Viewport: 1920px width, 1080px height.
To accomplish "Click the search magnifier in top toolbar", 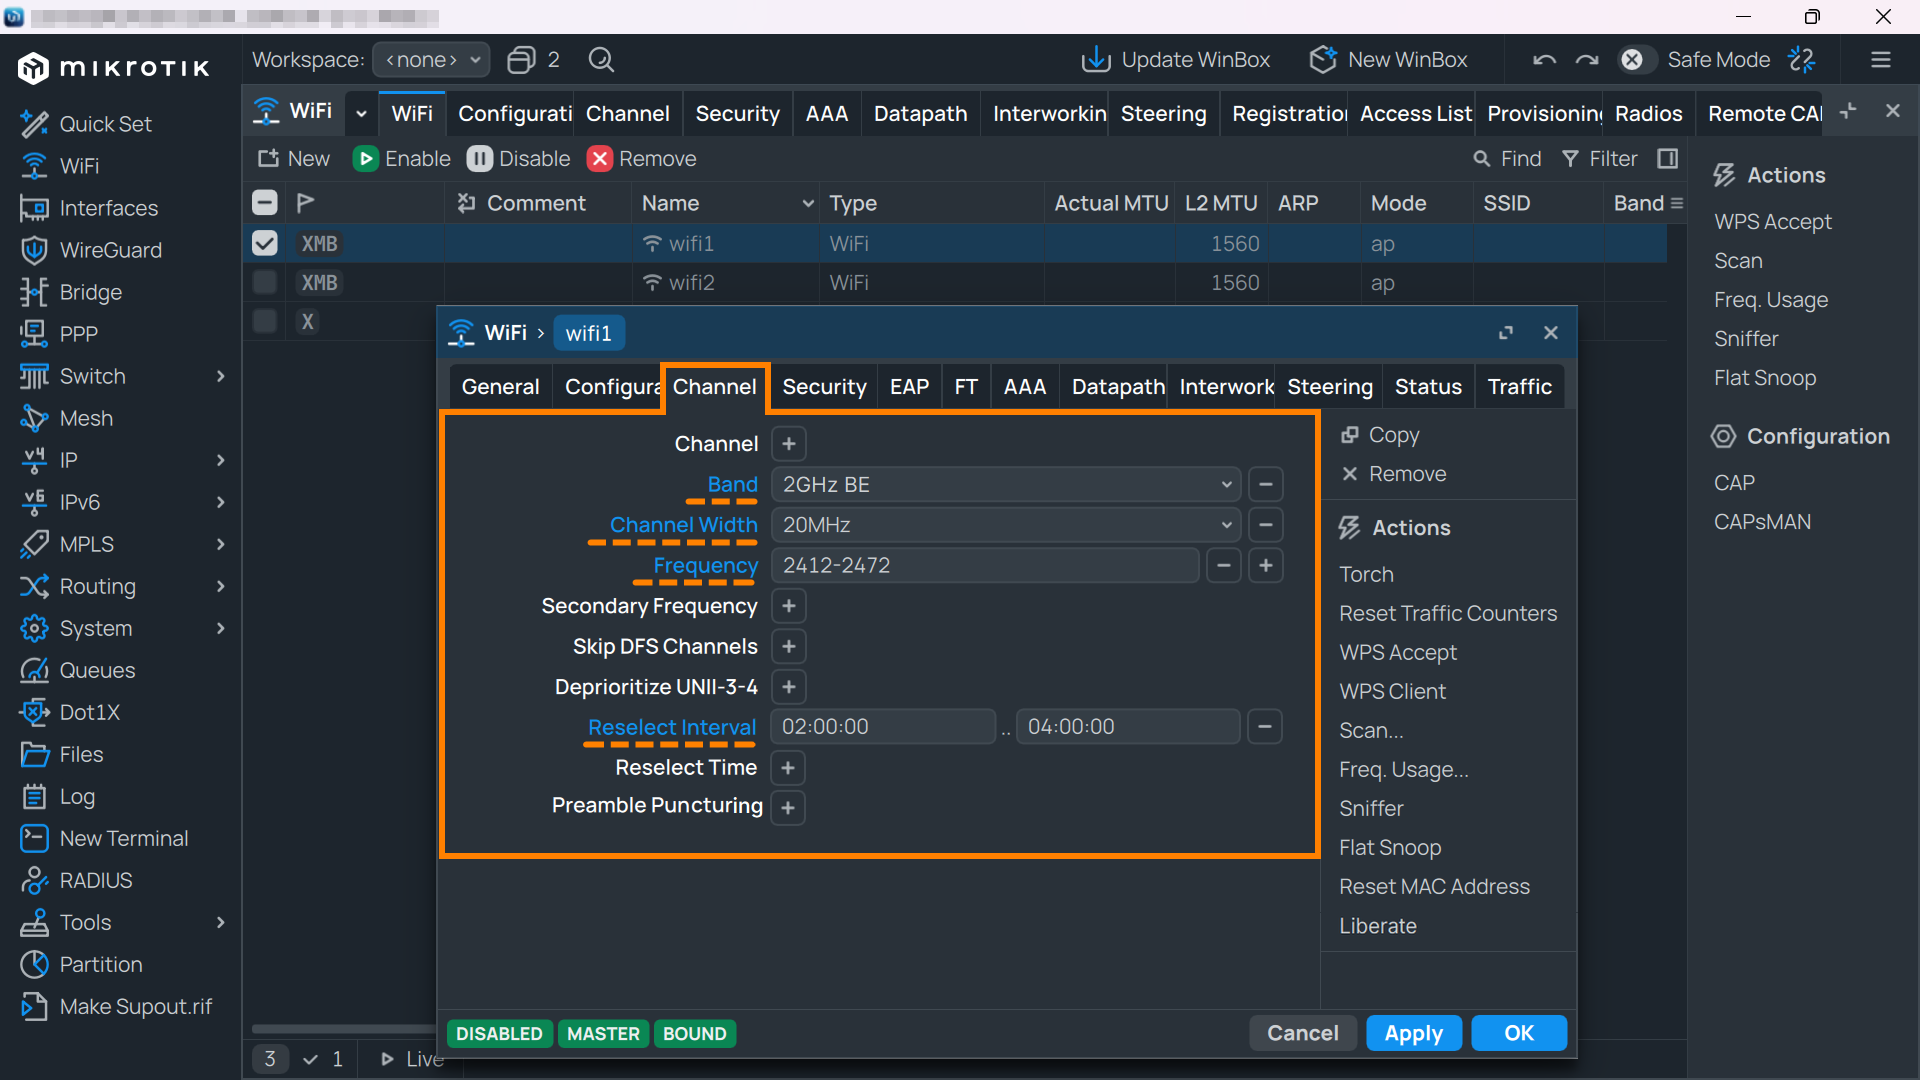I will pyautogui.click(x=601, y=60).
